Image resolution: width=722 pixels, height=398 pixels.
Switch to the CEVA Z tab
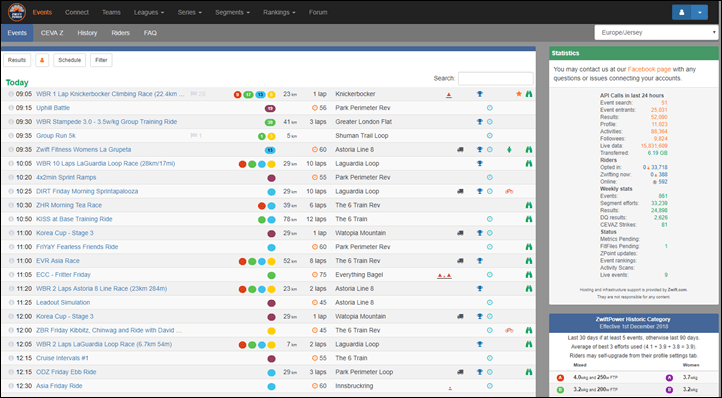point(52,33)
